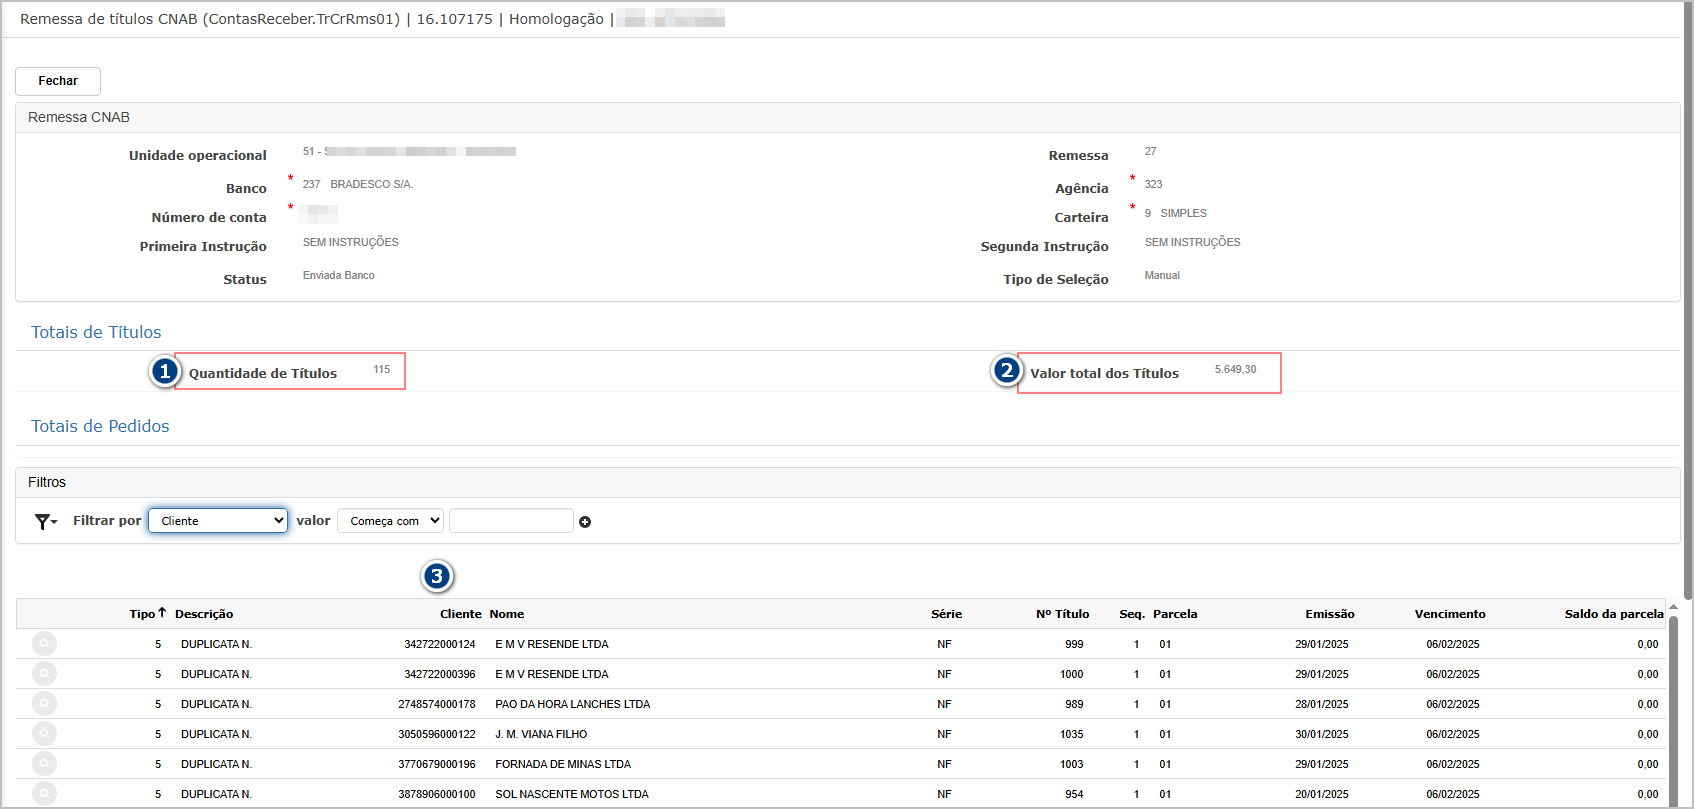Click the filter value text field
Screen dimensions: 1694x809
pyautogui.click(x=511, y=521)
